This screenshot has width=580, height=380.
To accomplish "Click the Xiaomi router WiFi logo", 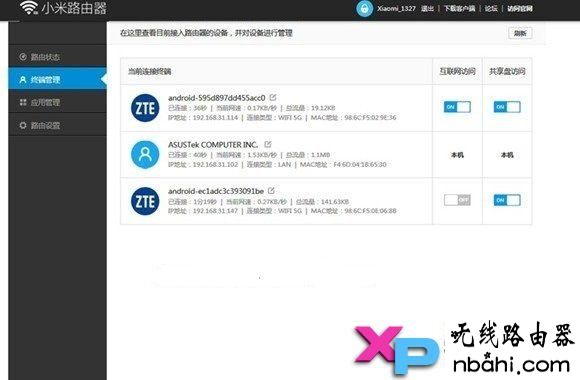I will [29, 7].
